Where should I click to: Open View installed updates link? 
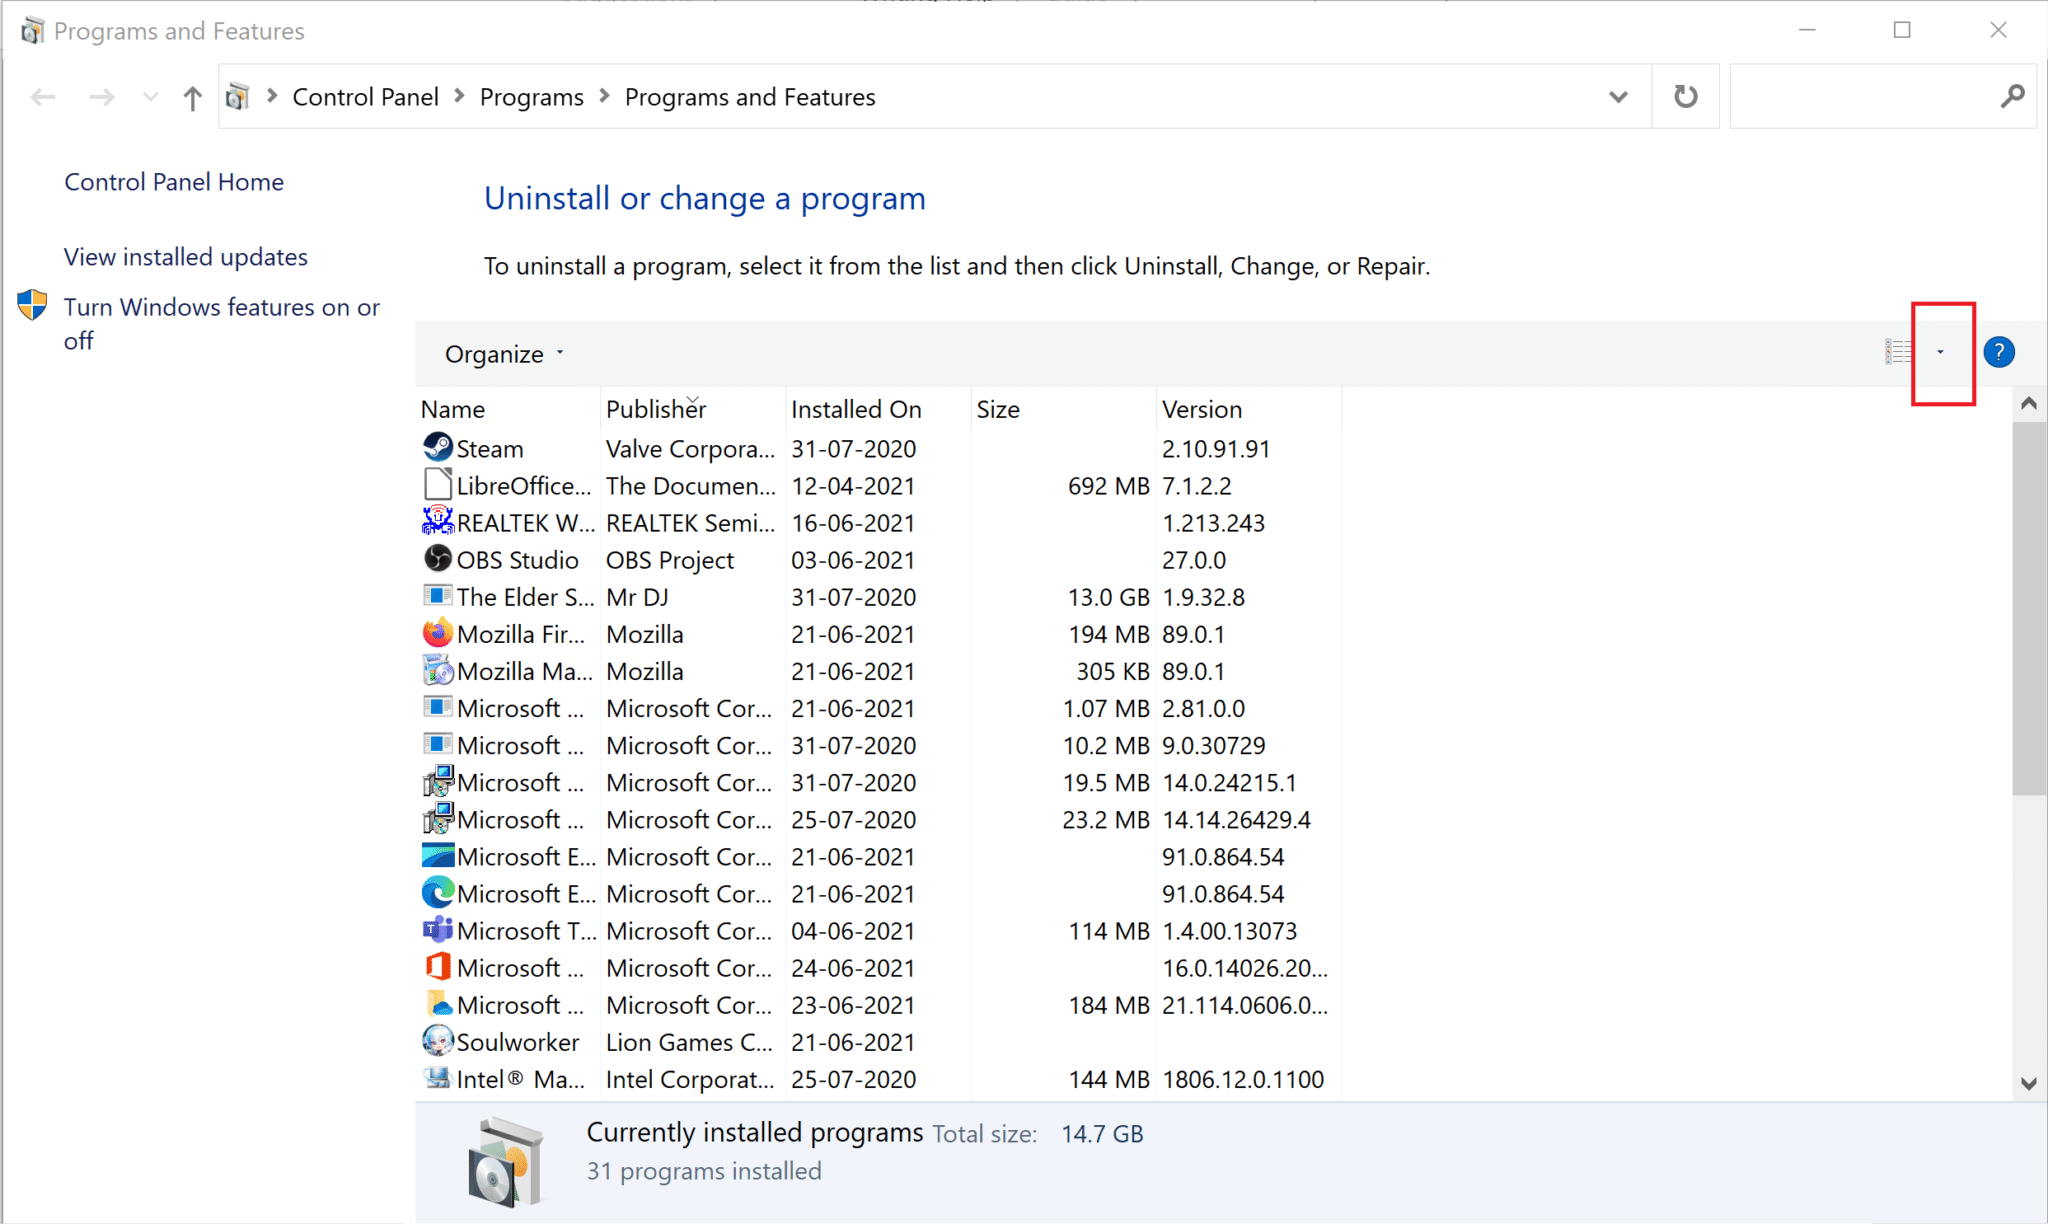(x=186, y=257)
